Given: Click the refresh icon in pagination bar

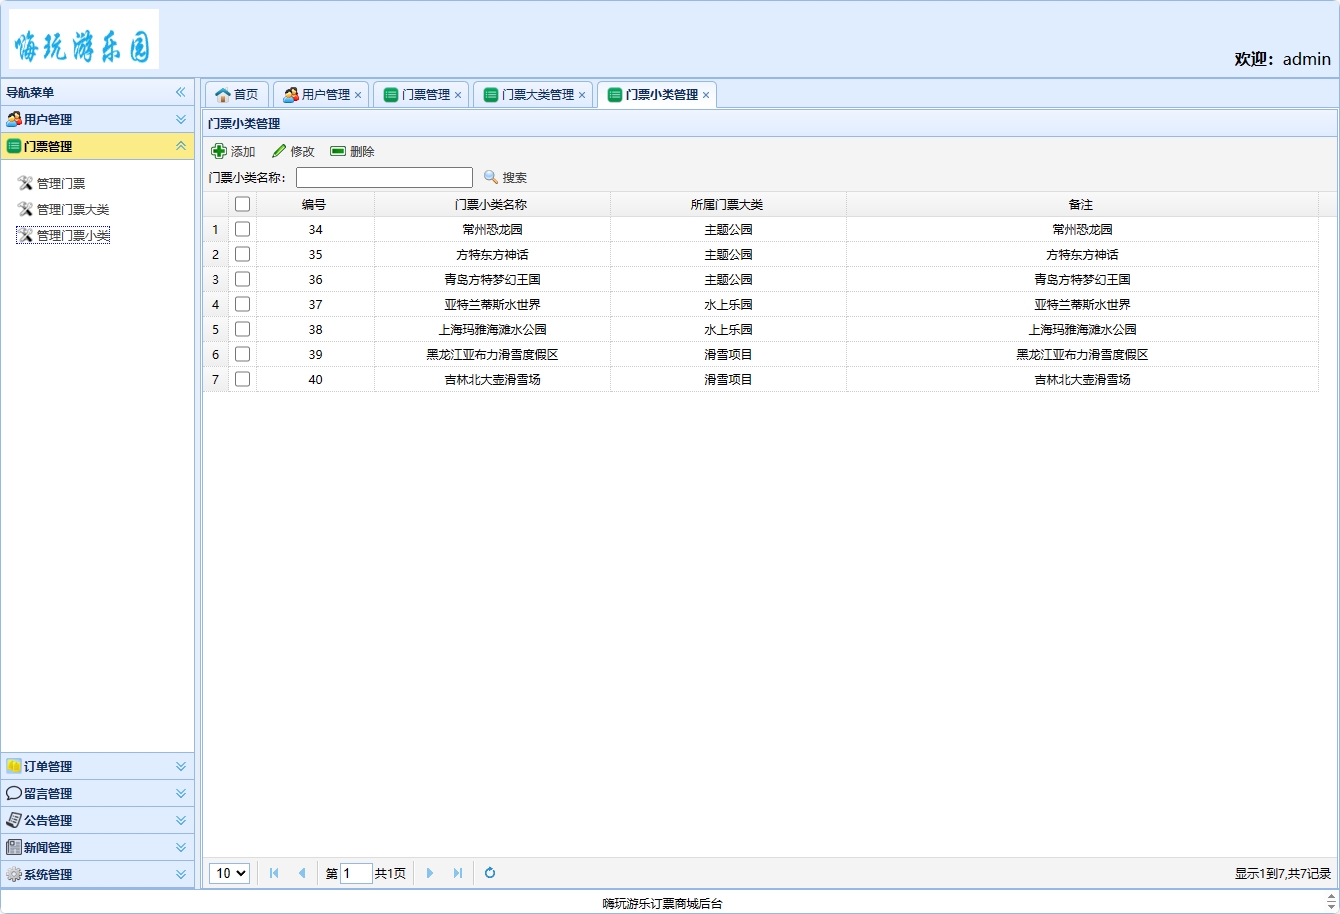Looking at the screenshot, I should click(489, 873).
